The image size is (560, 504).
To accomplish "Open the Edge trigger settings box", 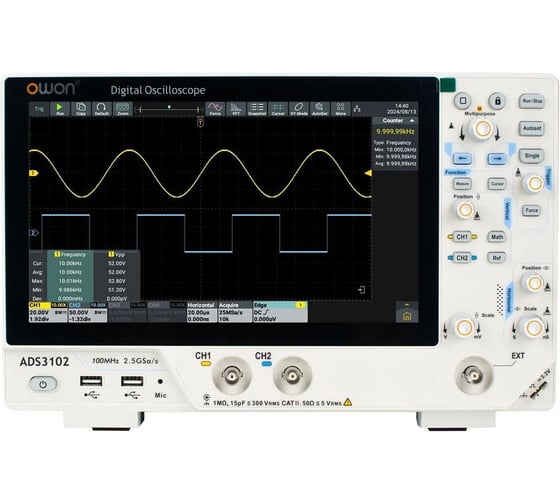I will [x=280, y=312].
